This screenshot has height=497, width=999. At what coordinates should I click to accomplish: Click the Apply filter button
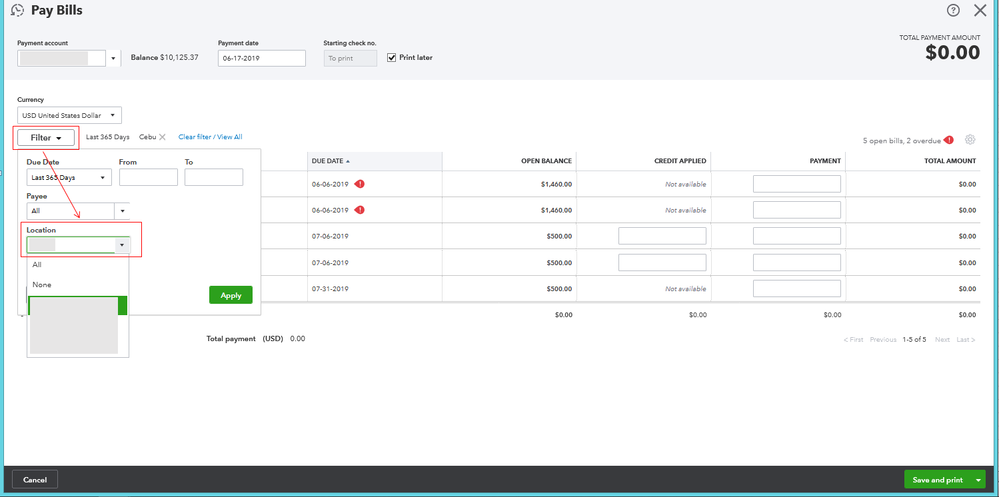[231, 295]
